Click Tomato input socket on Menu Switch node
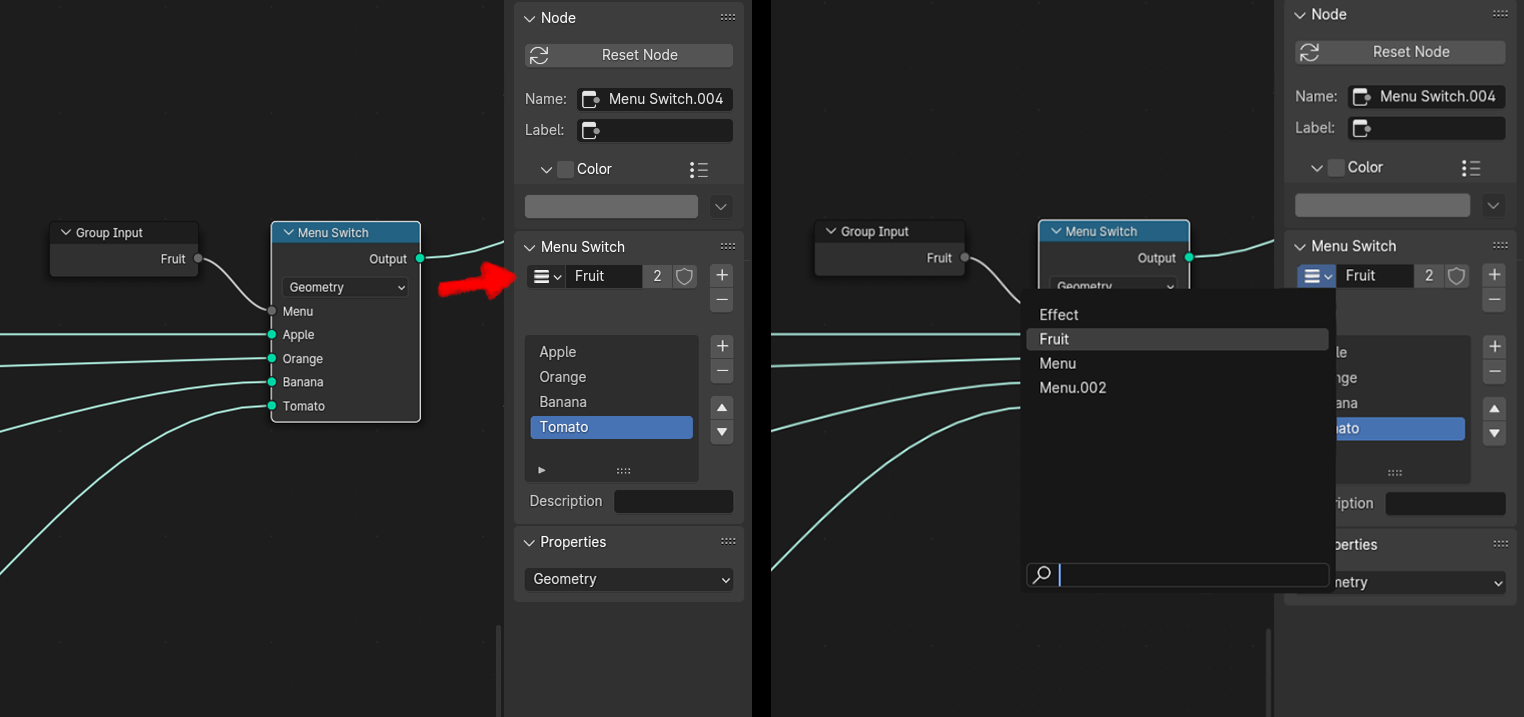The image size is (1524, 717). pos(272,406)
